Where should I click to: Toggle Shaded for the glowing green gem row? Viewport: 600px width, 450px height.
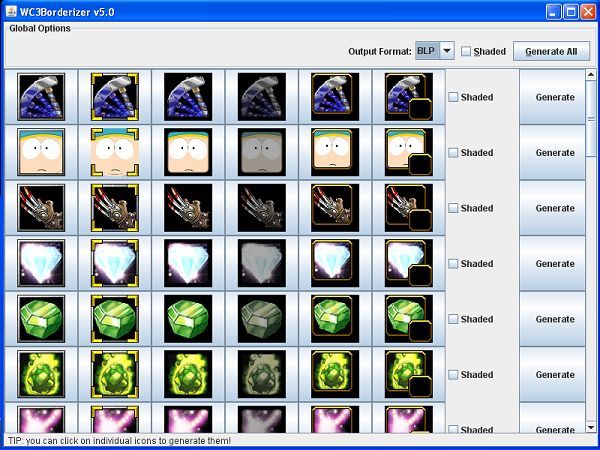click(x=453, y=375)
